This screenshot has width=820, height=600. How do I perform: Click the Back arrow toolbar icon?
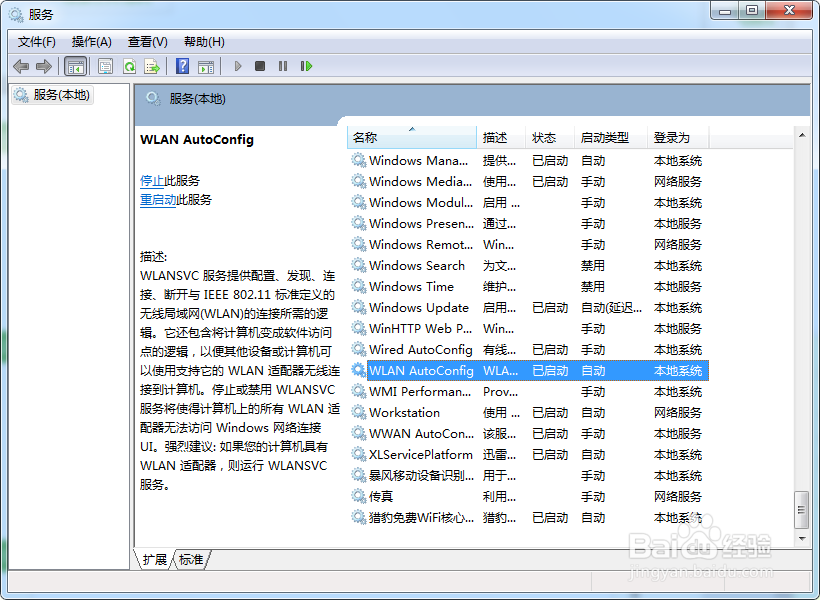21,66
